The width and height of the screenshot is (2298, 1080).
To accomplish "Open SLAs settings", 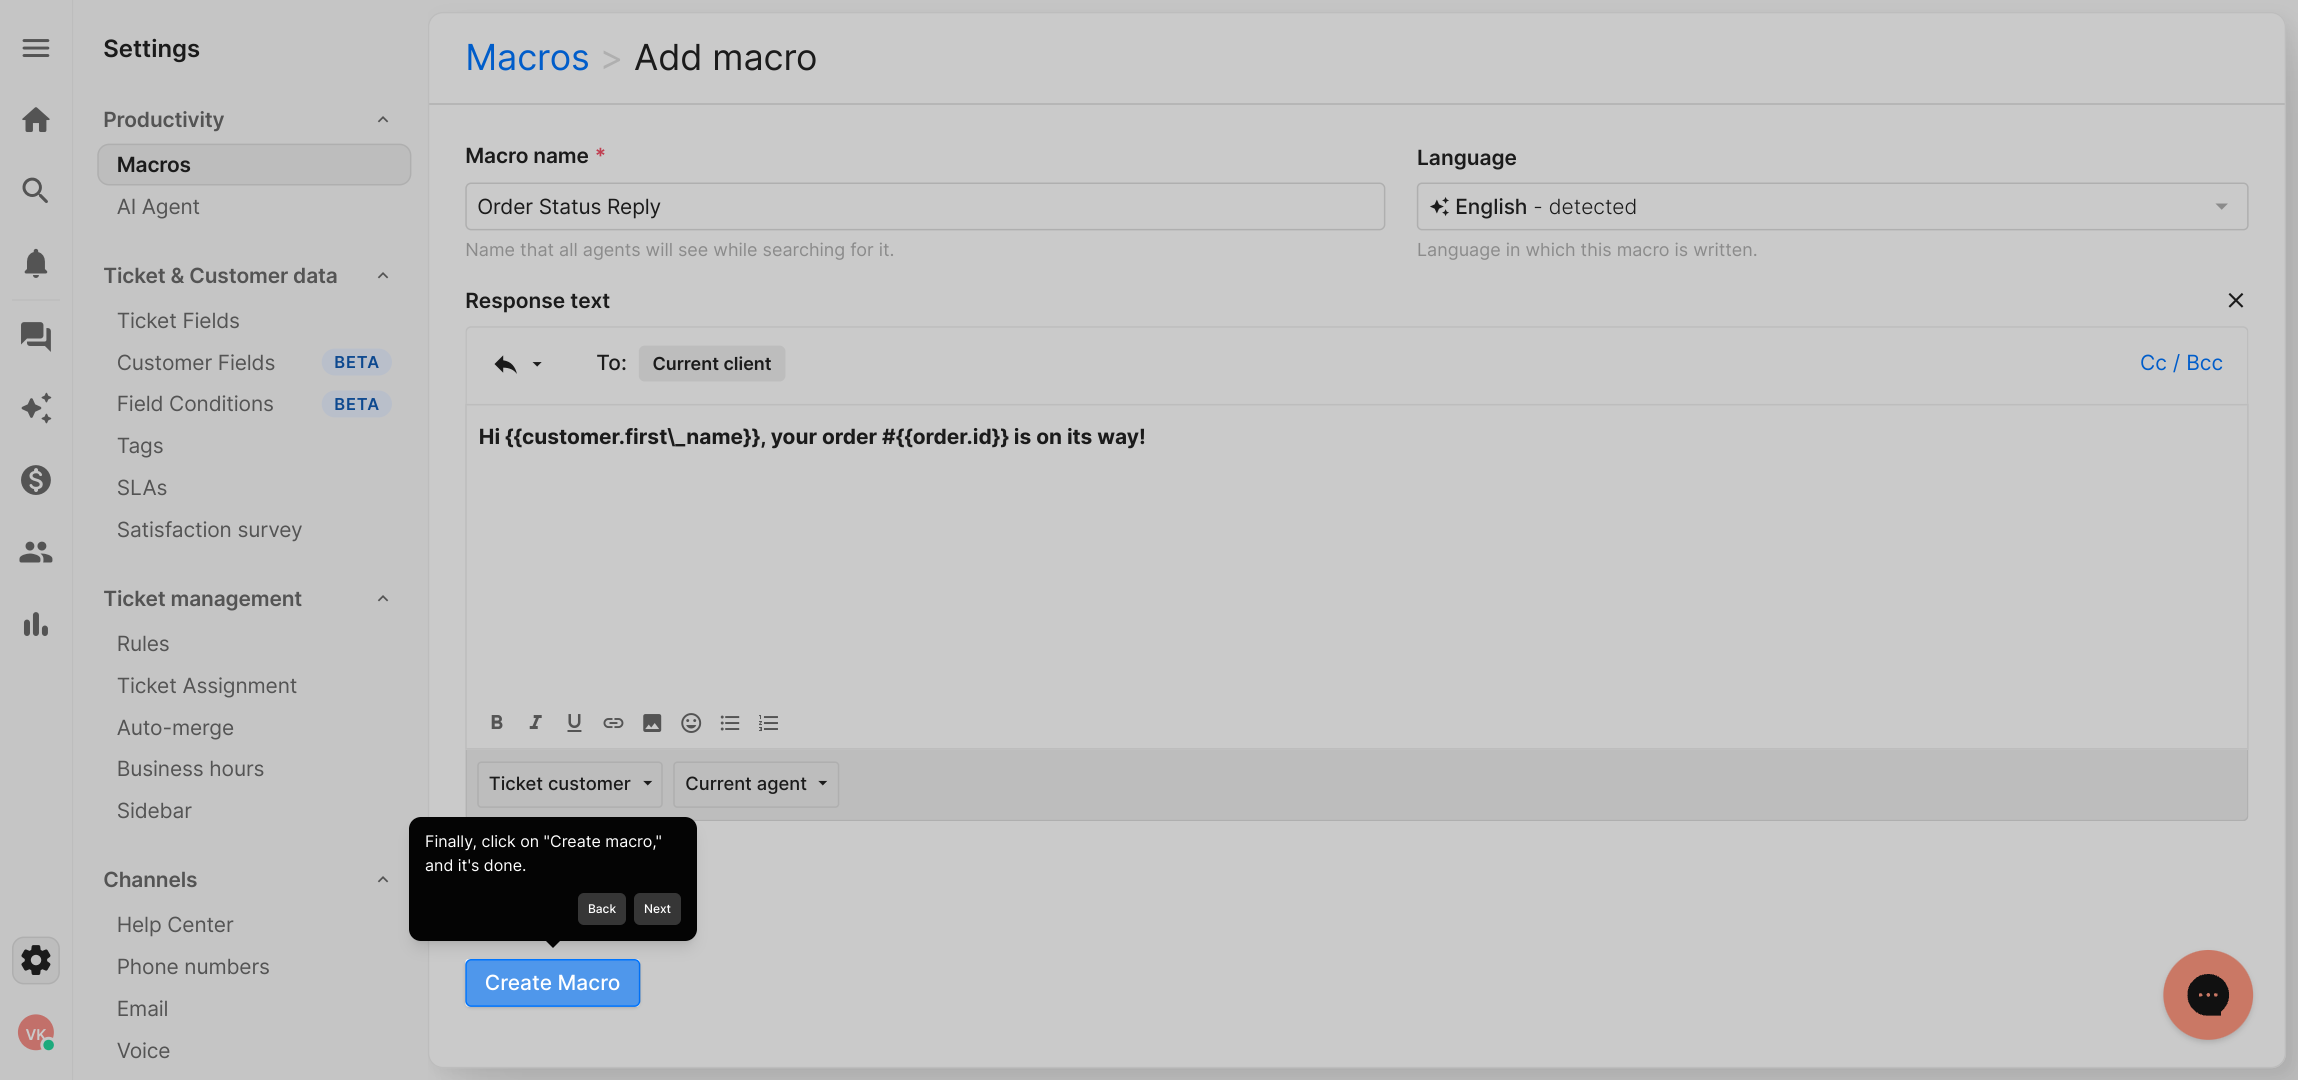I will [142, 488].
